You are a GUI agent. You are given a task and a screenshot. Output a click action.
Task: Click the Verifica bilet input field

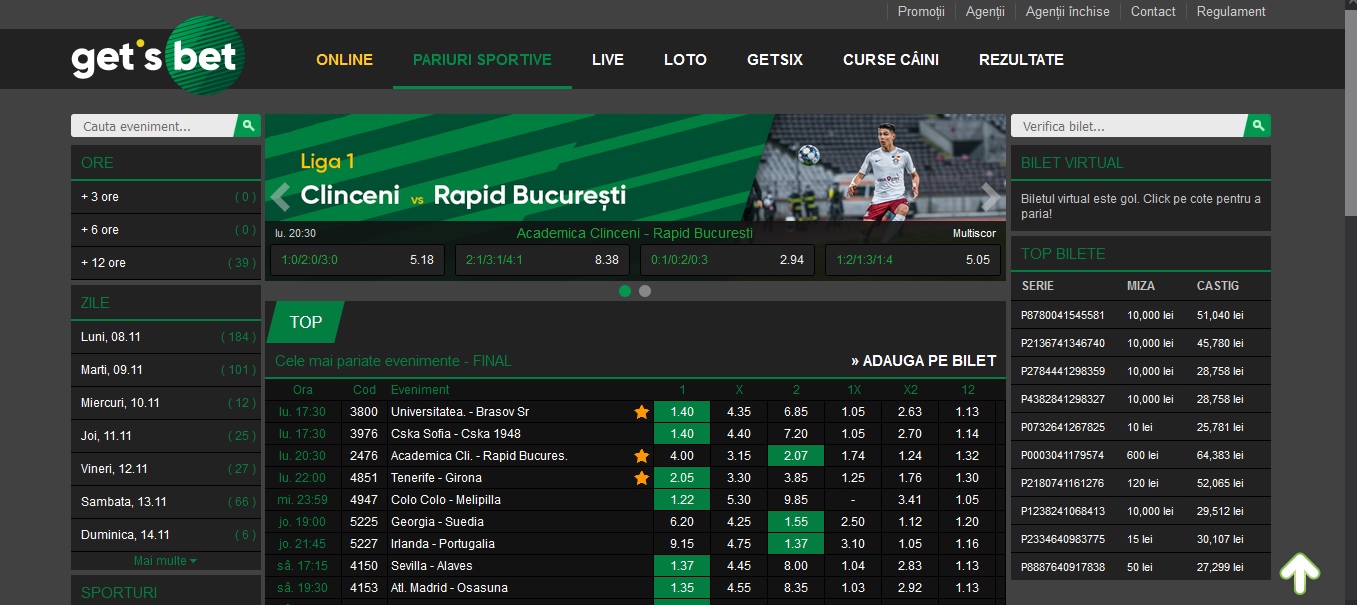click(x=1128, y=126)
